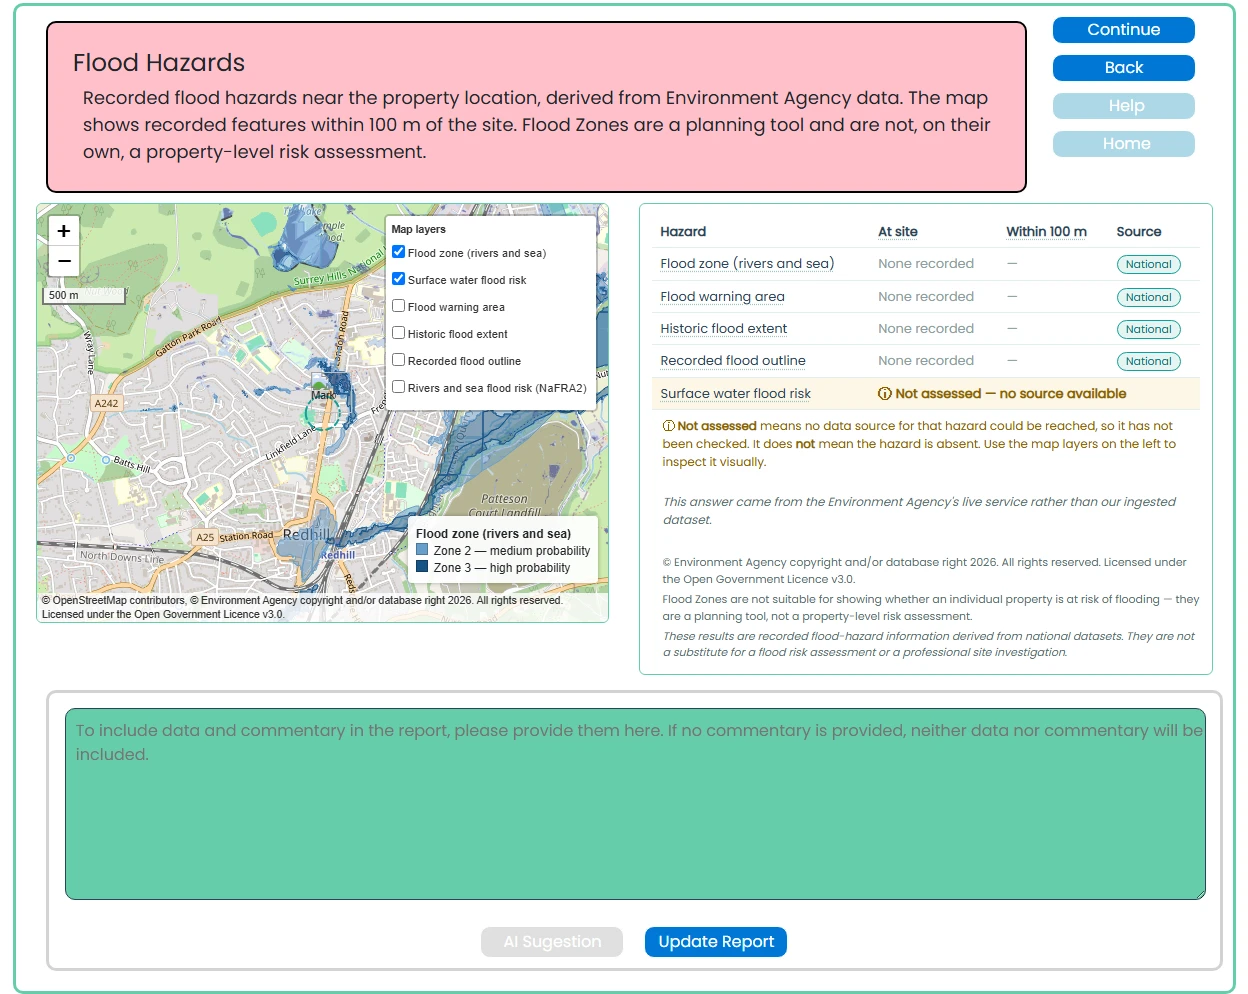The width and height of the screenshot is (1248, 994).
Task: Enable Rivers and sea flood risk (NaFRA2) layer
Action: point(398,387)
